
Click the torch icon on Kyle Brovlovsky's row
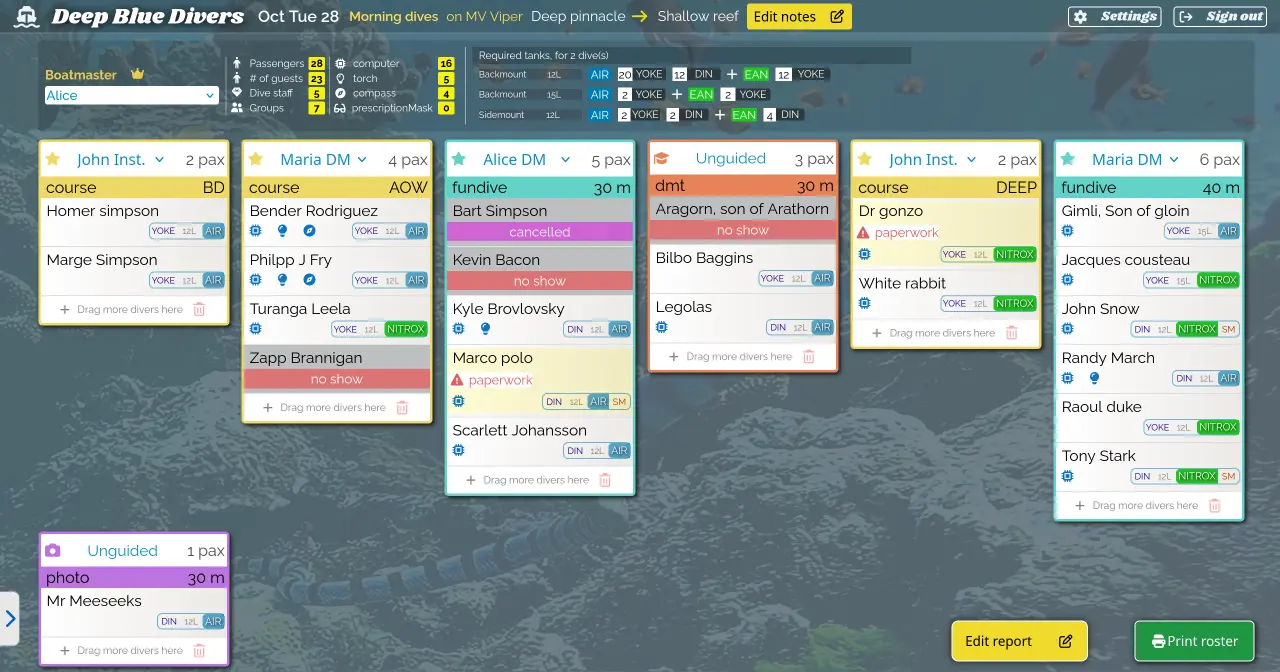coord(485,328)
